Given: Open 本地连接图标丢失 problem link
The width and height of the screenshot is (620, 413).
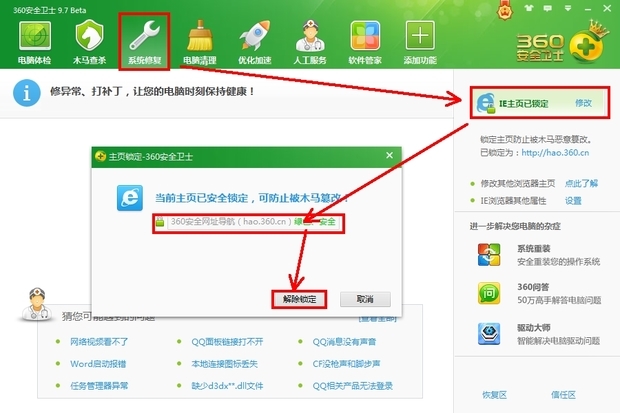Looking at the screenshot, I should pyautogui.click(x=224, y=364).
